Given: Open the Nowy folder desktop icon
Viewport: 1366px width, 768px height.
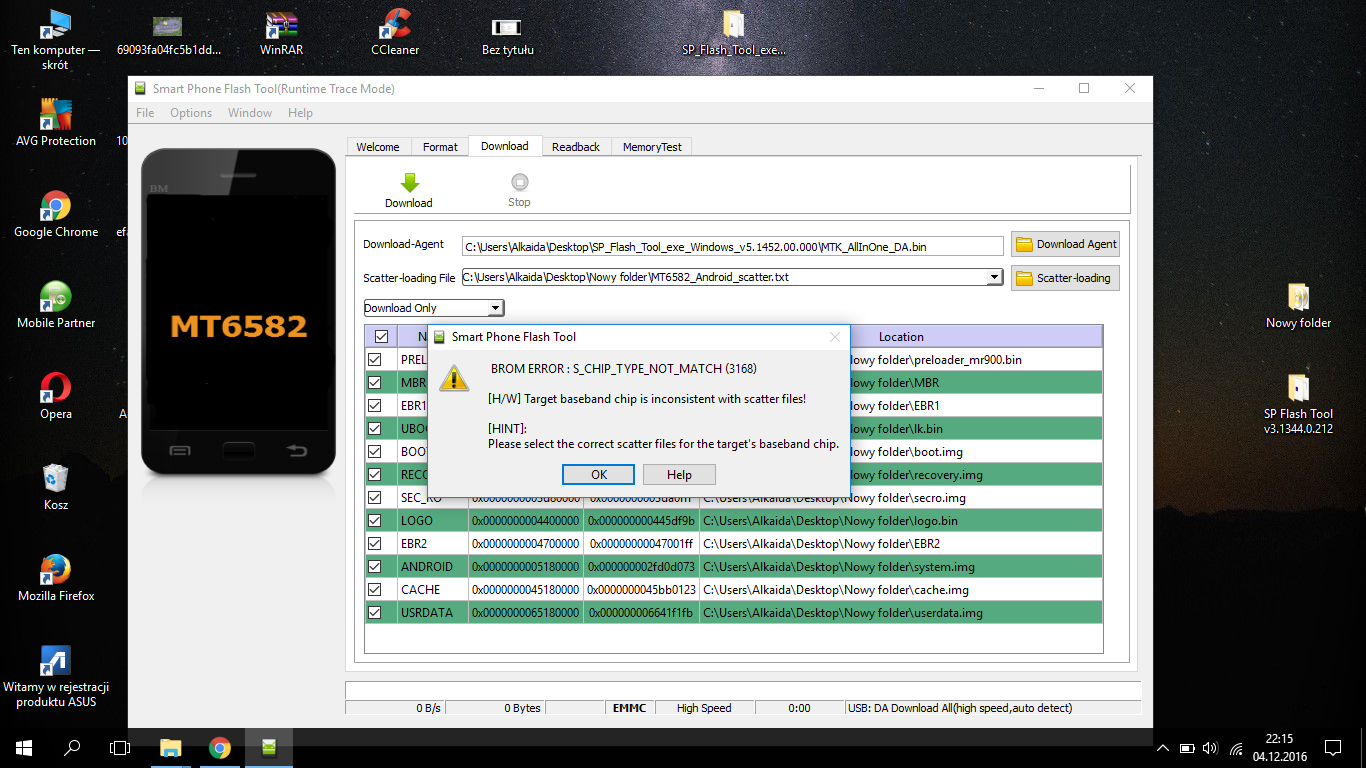Looking at the screenshot, I should [x=1298, y=306].
